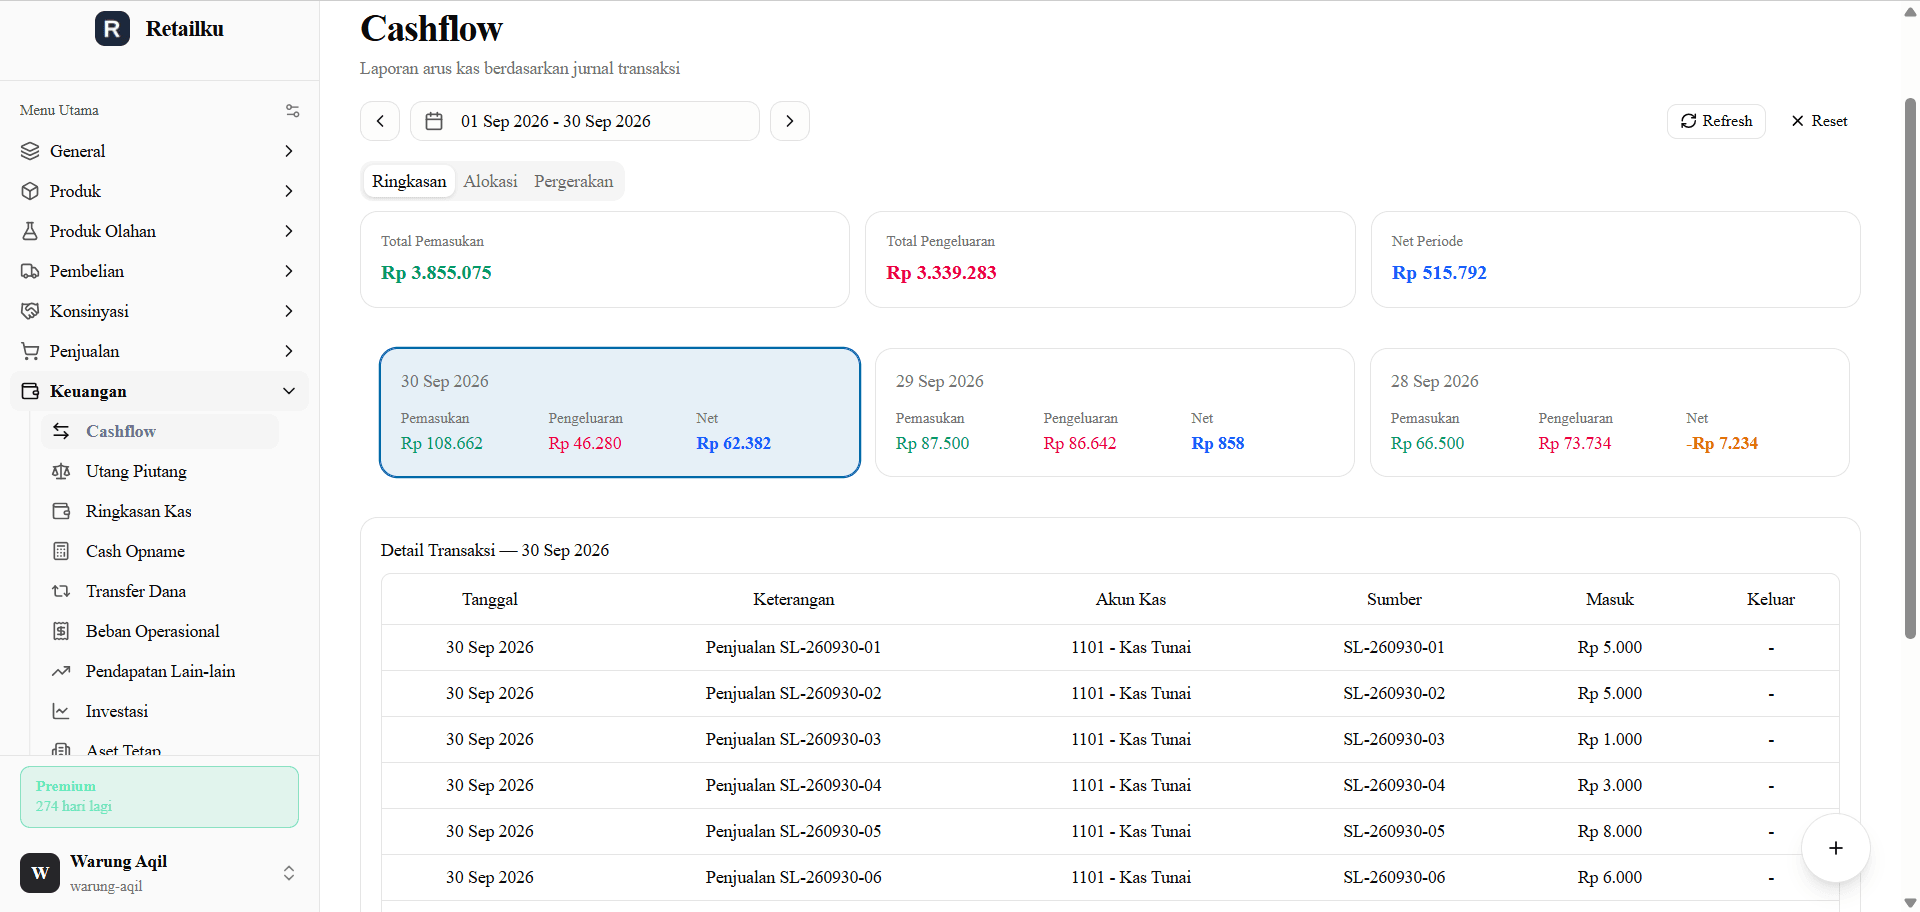Click the Produk box icon

coord(30,191)
